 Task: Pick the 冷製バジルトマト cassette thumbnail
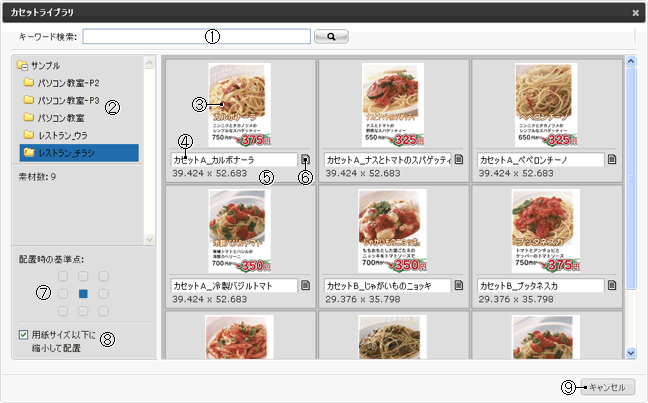click(x=240, y=231)
